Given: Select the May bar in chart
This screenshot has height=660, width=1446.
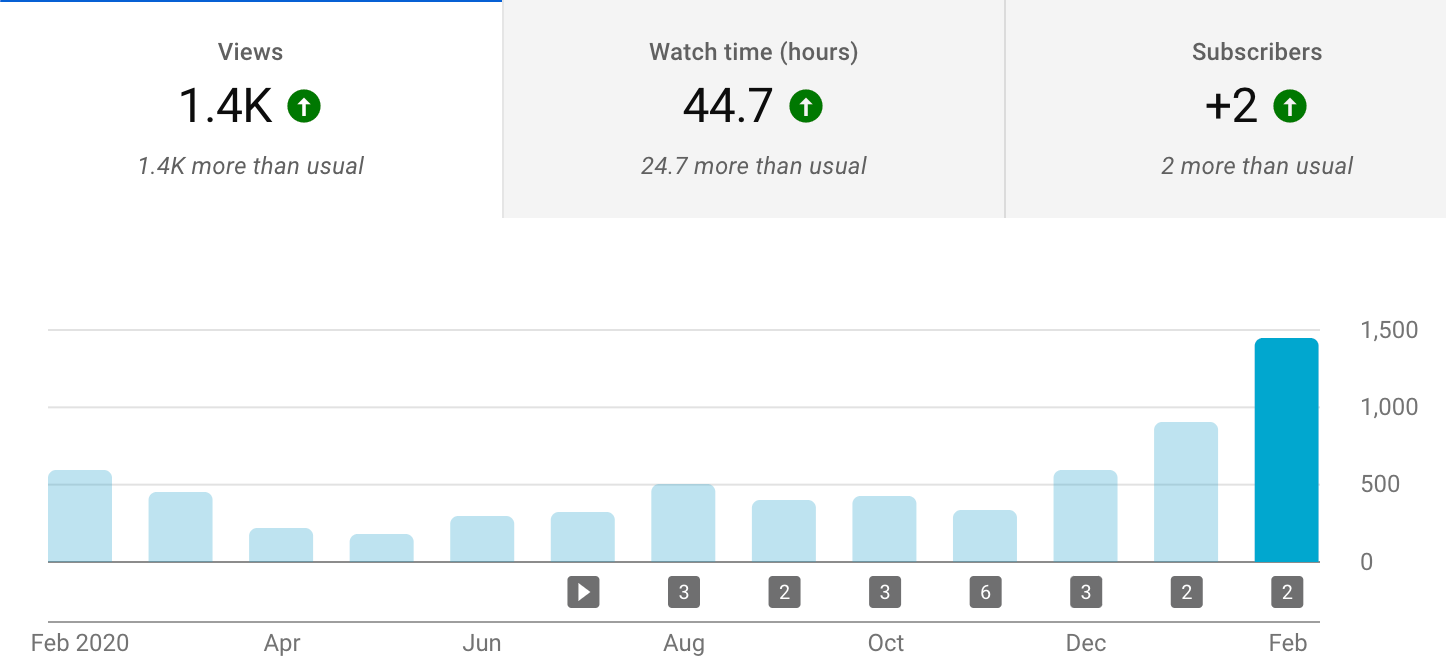Looking at the screenshot, I should [382, 548].
